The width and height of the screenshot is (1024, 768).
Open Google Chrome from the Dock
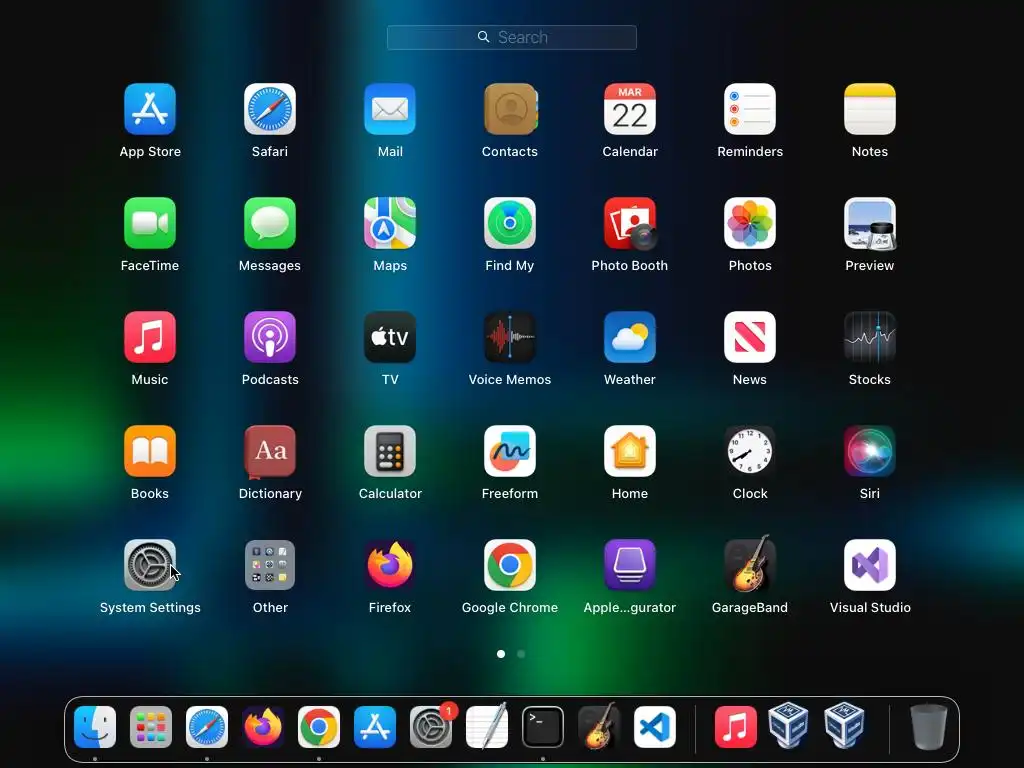pyautogui.click(x=319, y=727)
